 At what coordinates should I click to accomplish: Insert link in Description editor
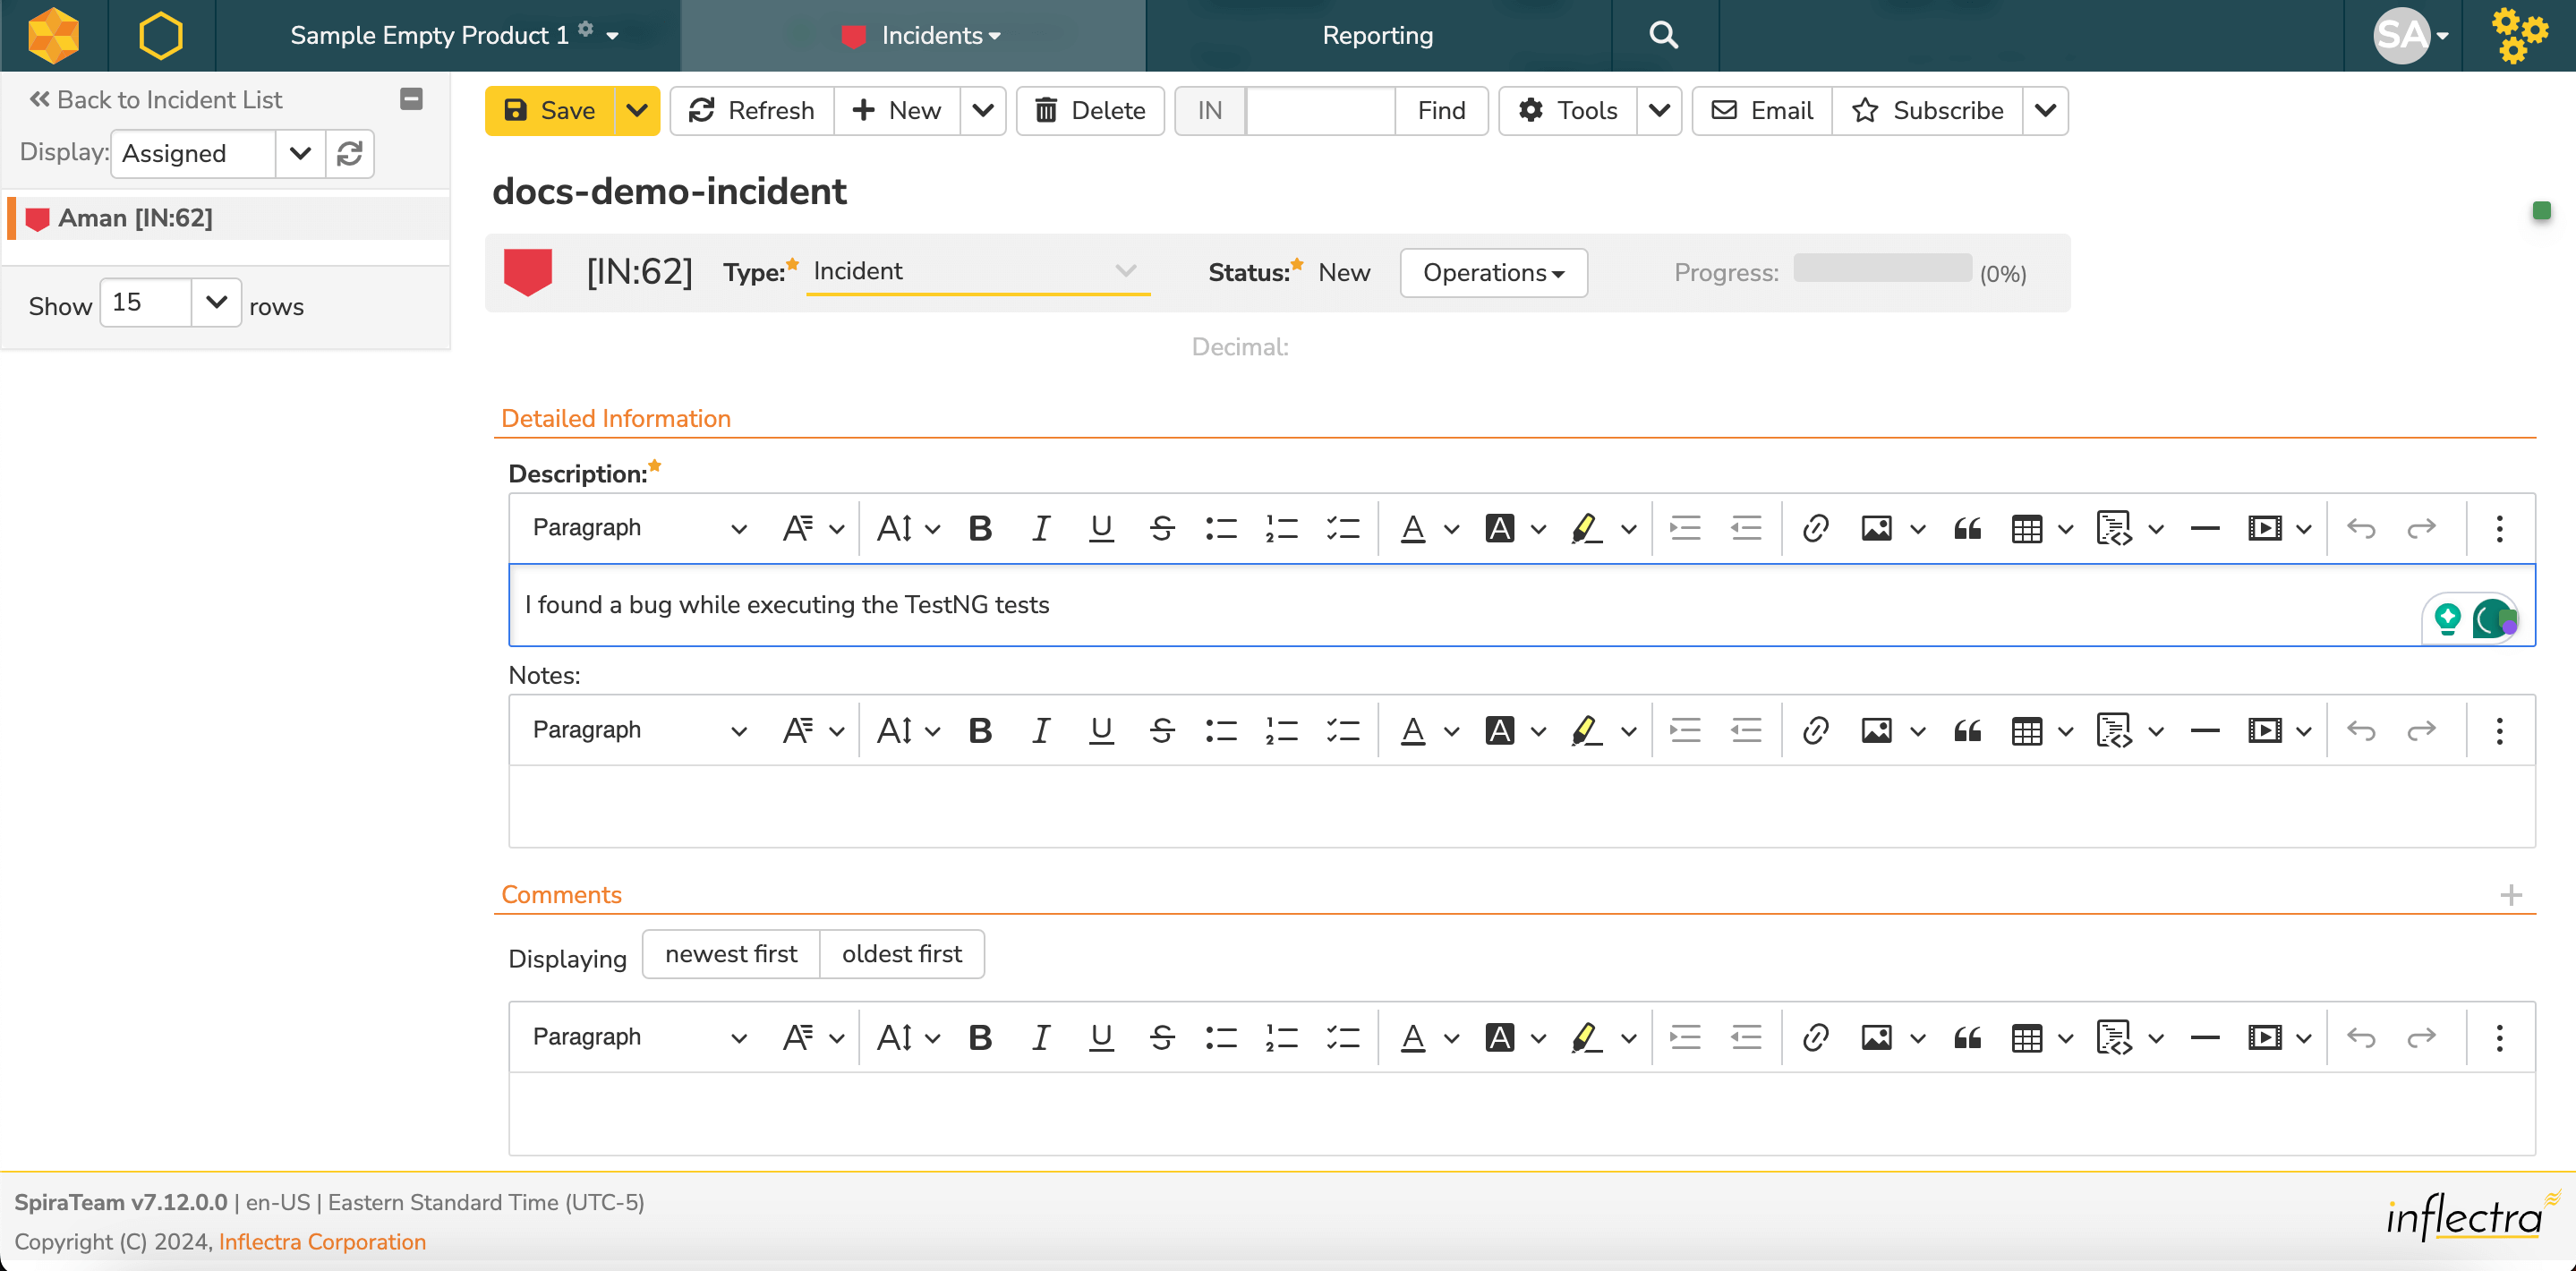pos(1815,528)
